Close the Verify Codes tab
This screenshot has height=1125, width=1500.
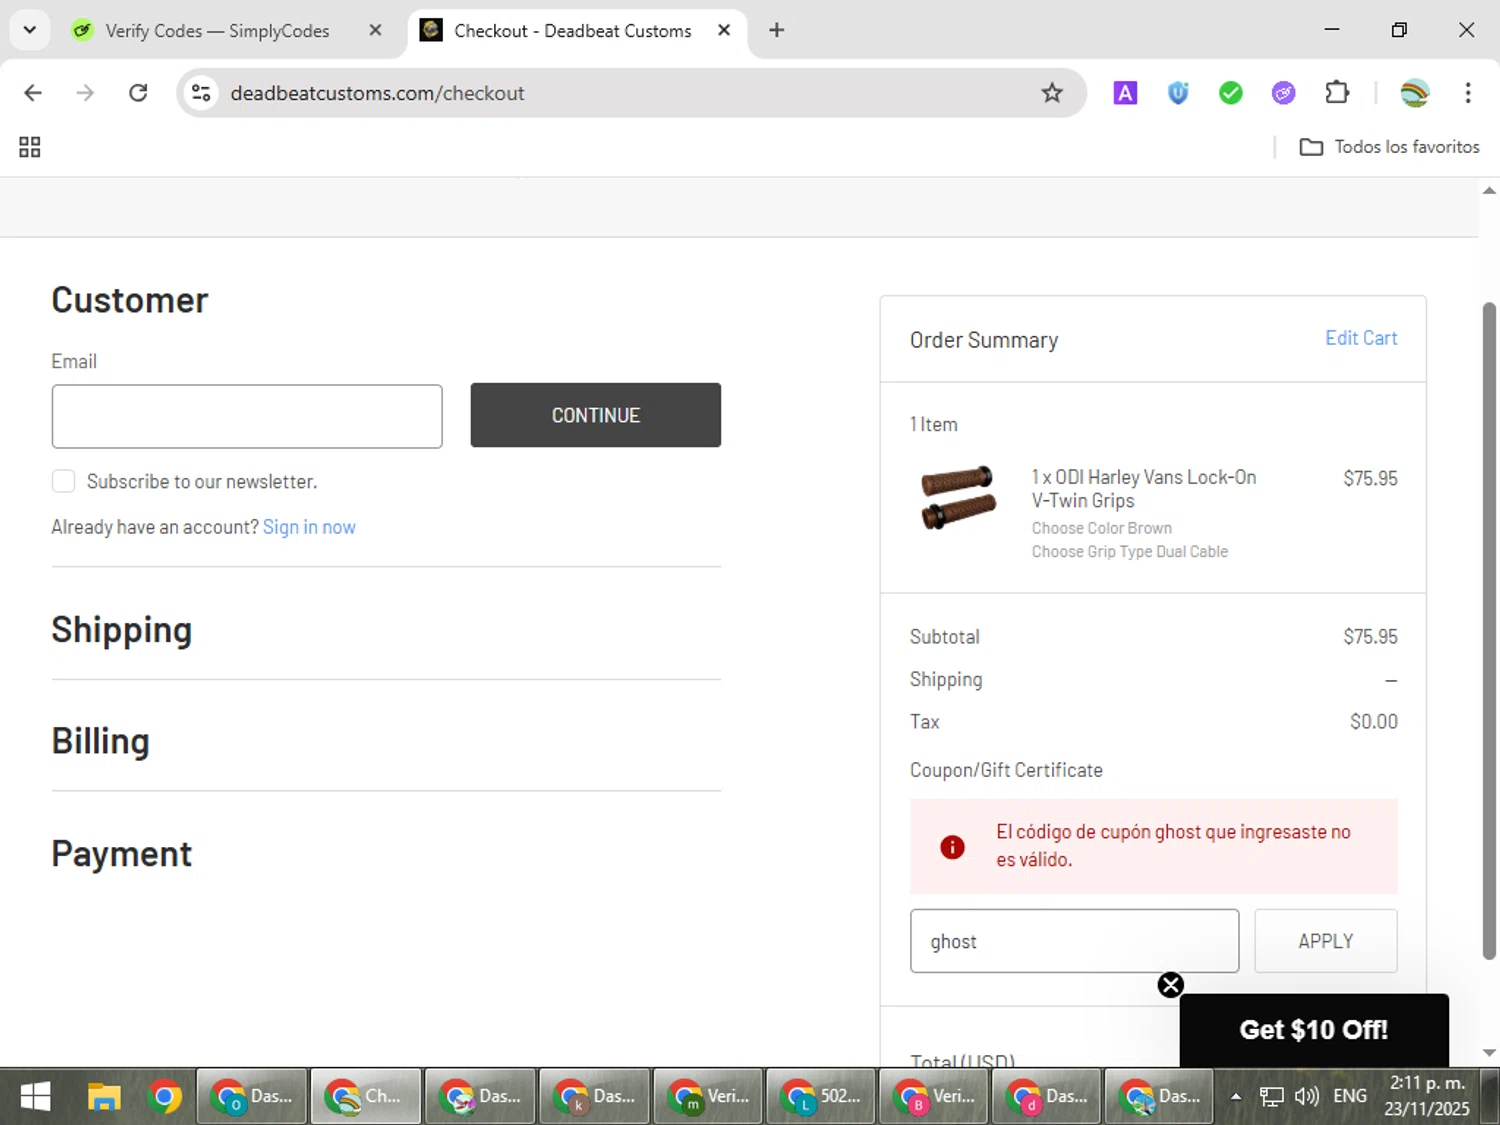point(375,30)
